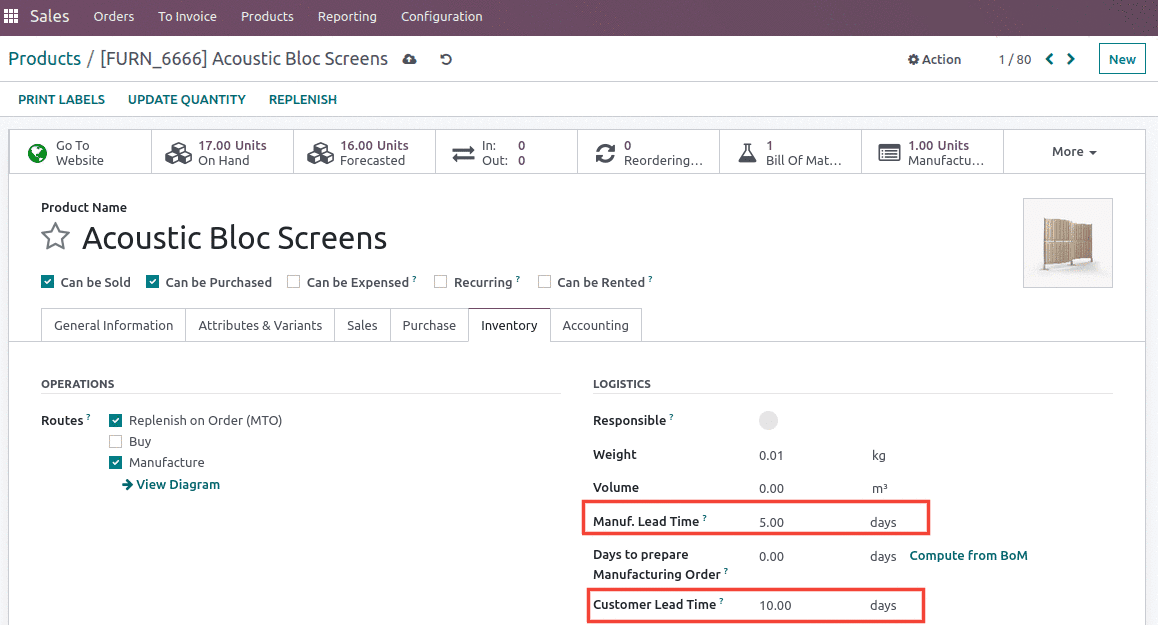Toggle the Recurring checkbox

click(440, 282)
